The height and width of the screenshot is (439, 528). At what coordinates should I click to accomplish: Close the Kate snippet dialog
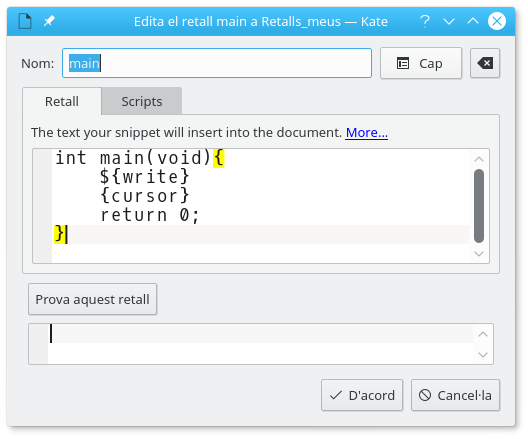[497, 21]
